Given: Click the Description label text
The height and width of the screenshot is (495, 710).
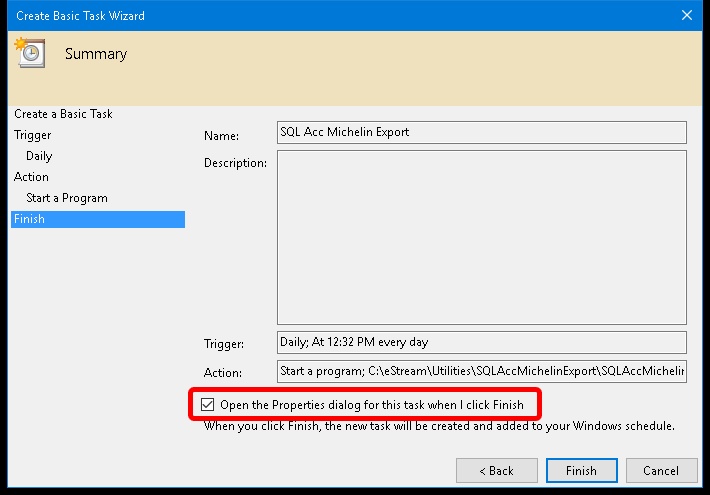Looking at the screenshot, I should point(235,163).
